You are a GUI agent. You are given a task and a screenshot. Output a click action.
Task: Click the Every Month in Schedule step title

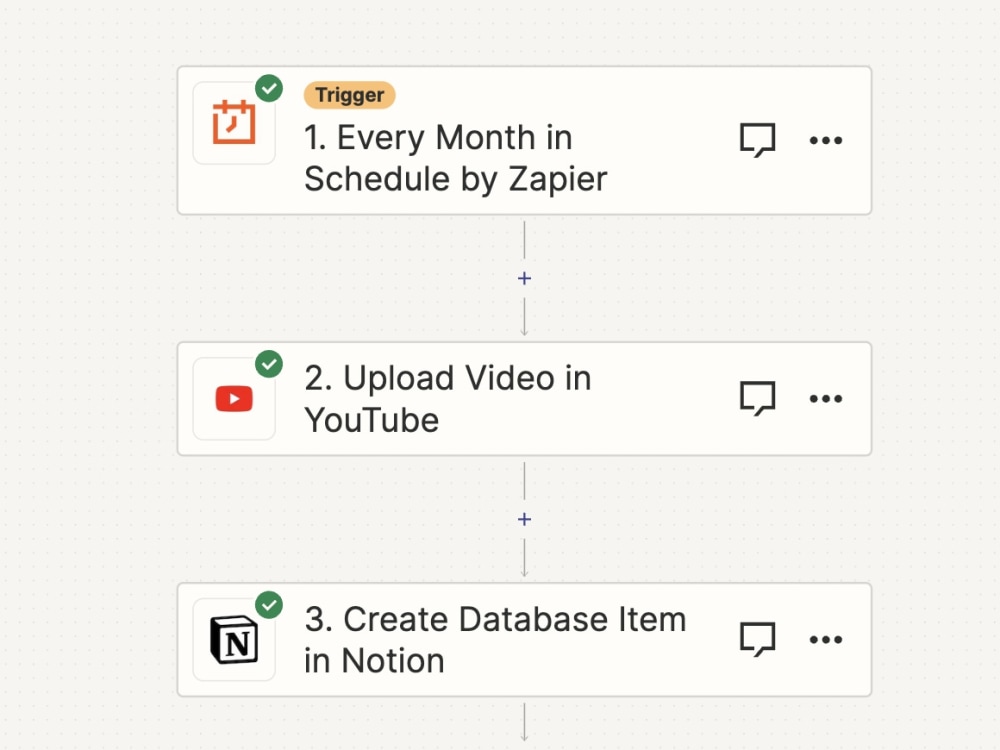click(x=455, y=158)
